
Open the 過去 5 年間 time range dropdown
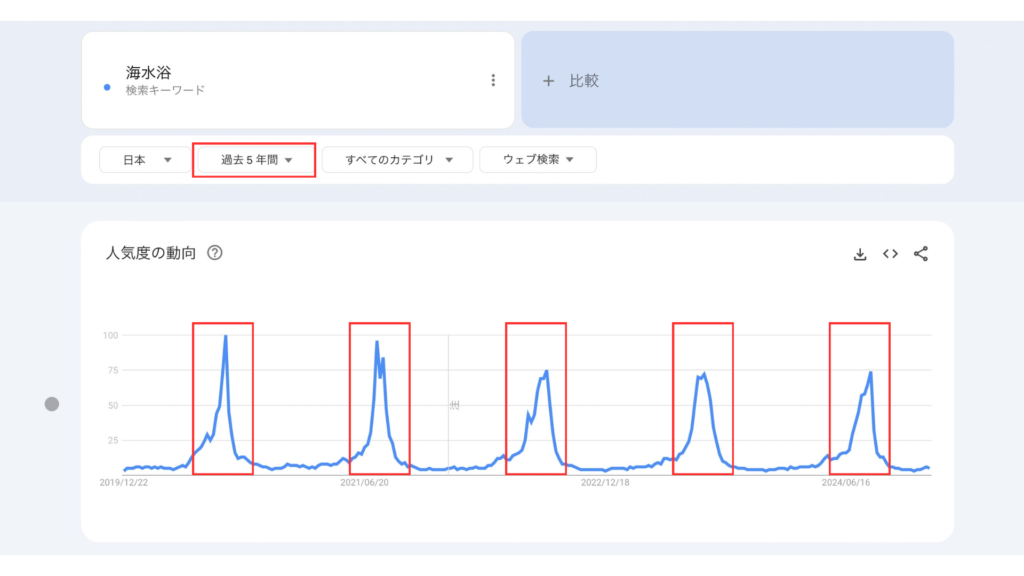coord(256,160)
